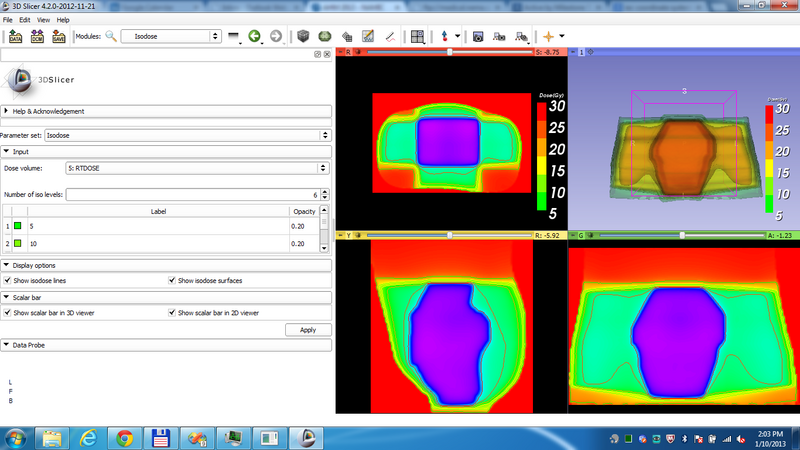The image size is (800, 450).
Task: Uncheck Show isodose lines
Action: (8, 281)
